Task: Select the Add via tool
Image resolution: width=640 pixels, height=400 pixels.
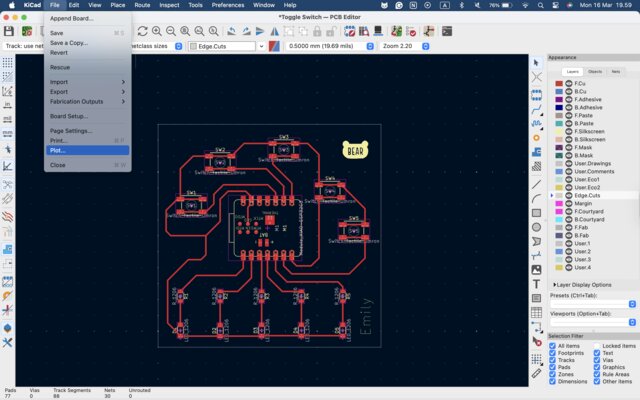Action: point(536,138)
